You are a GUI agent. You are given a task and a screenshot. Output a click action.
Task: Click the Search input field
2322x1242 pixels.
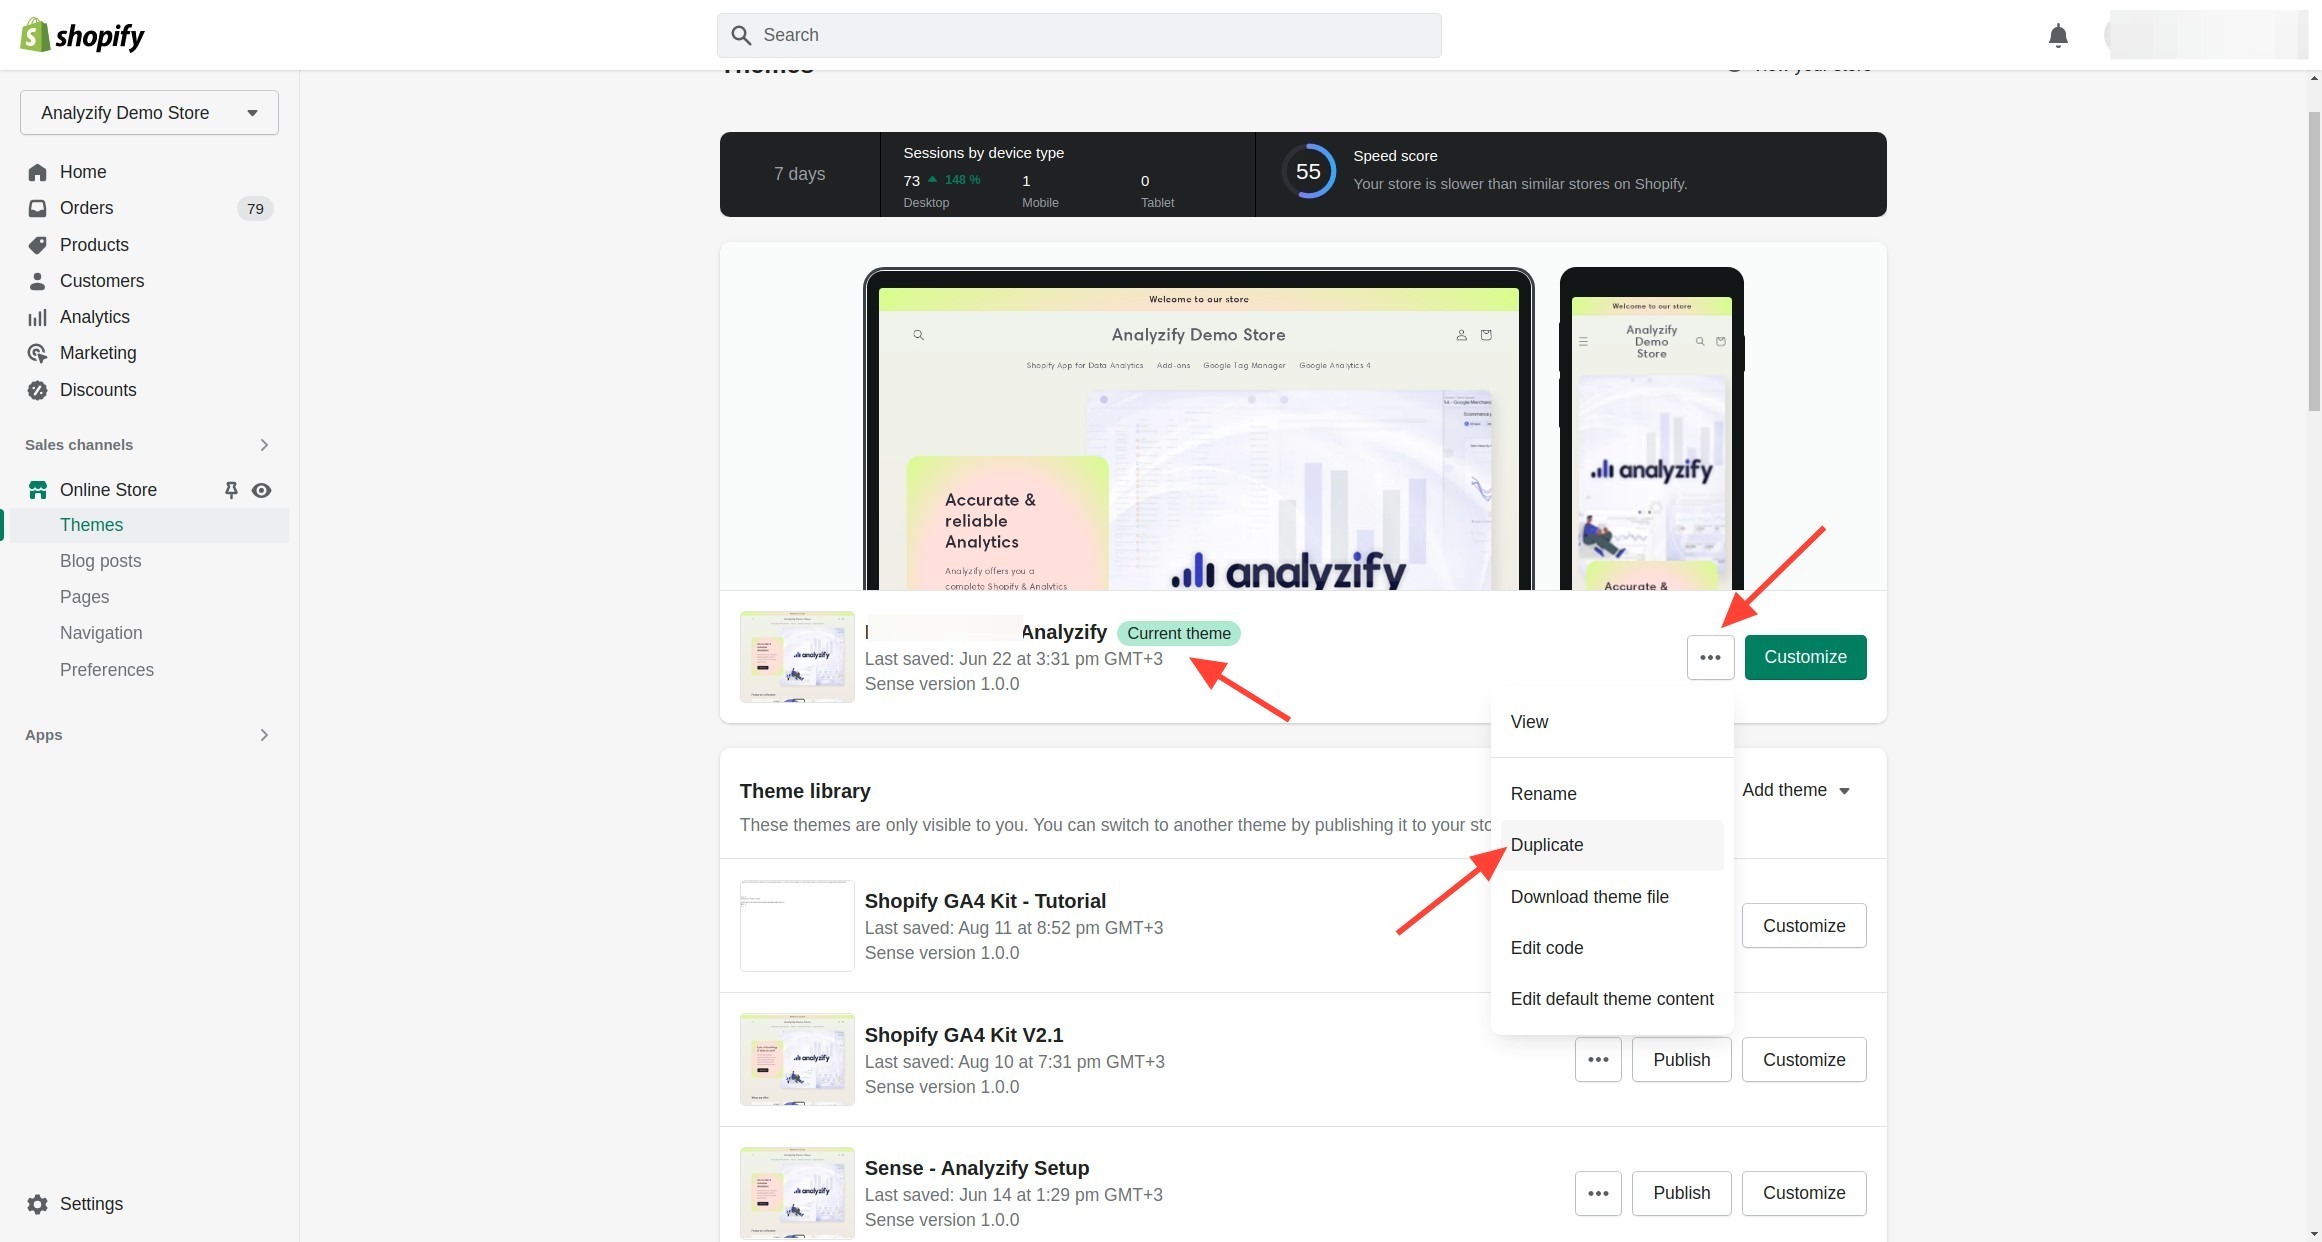(1079, 35)
